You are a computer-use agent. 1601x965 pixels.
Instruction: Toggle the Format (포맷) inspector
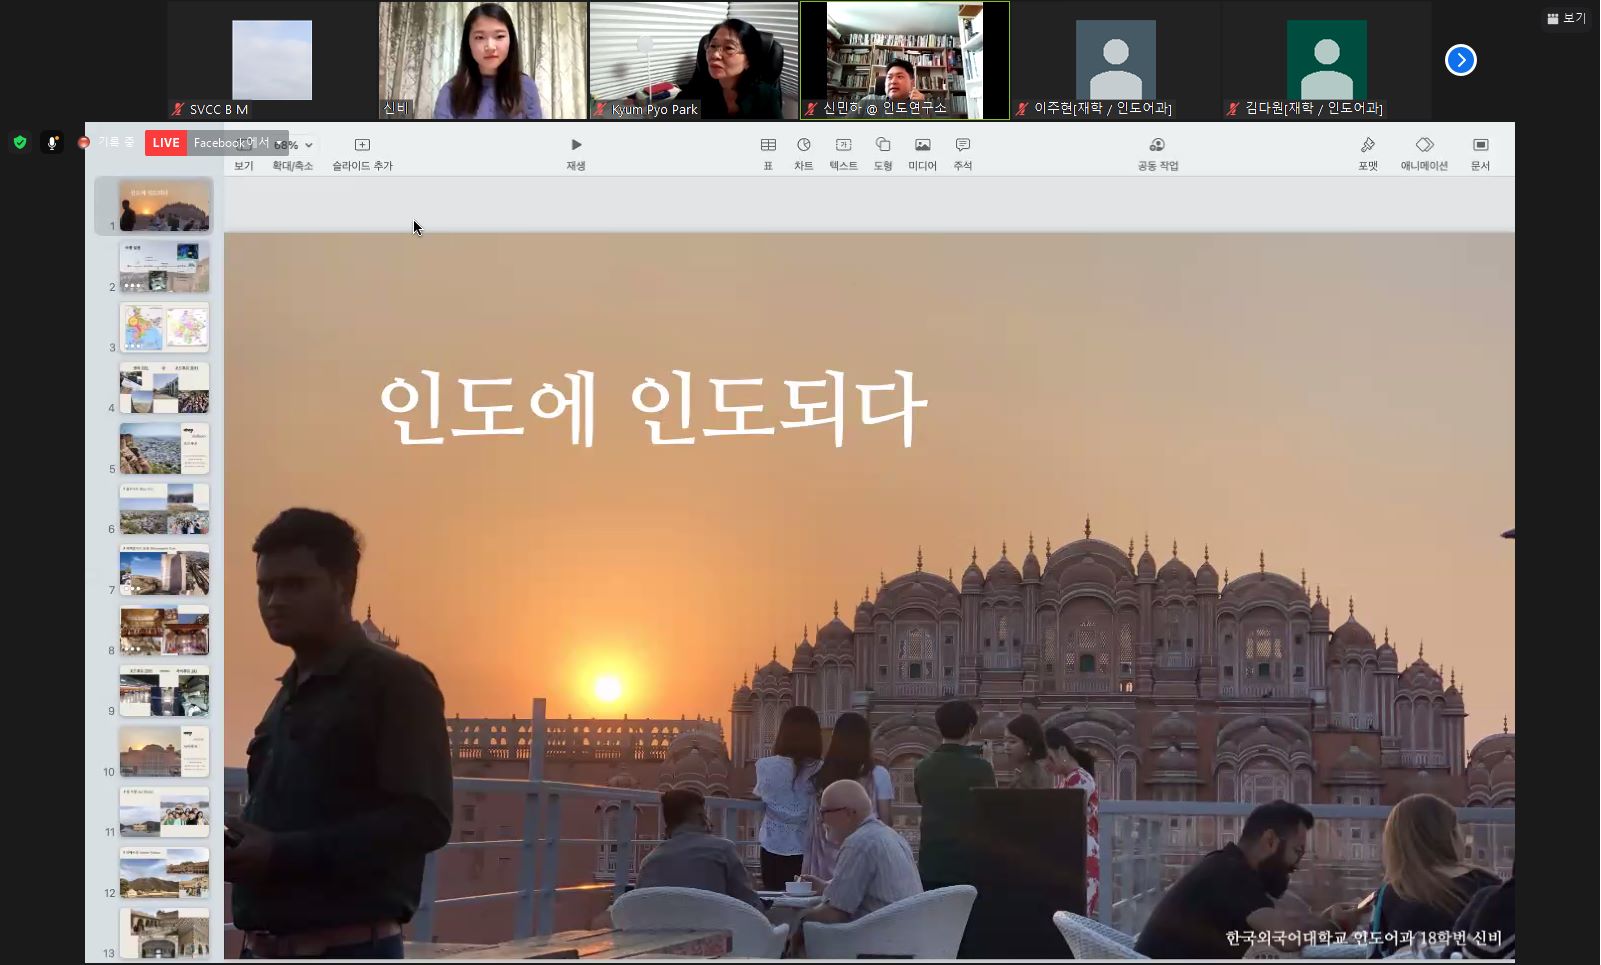click(1367, 146)
